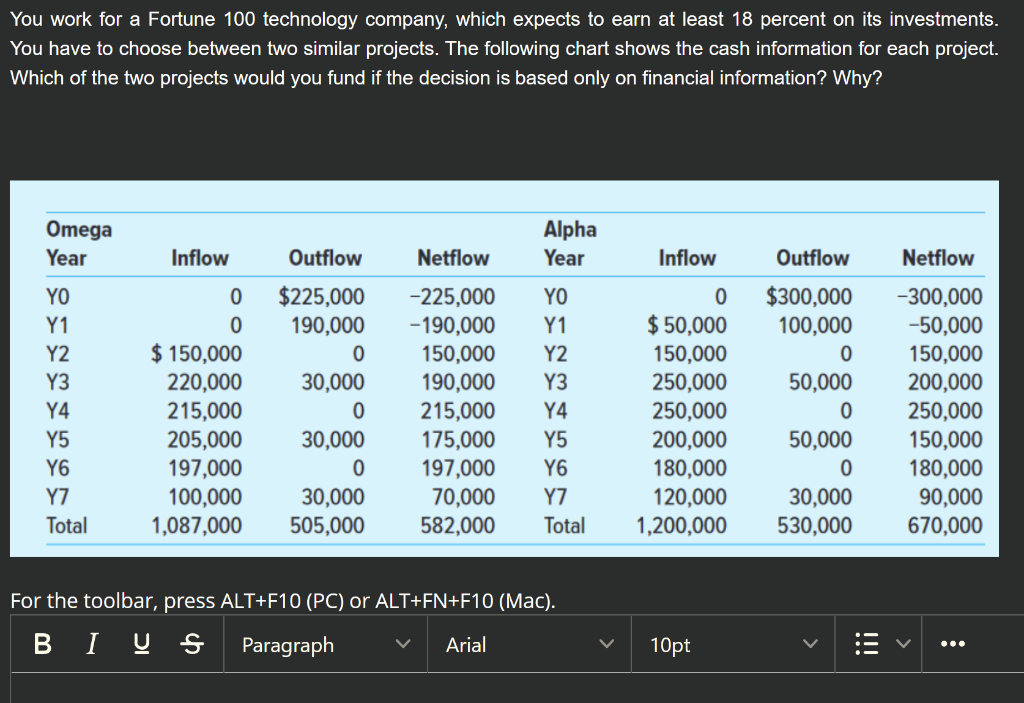This screenshot has height=703, width=1024.
Task: Click the Underline formatting icon
Action: 141,644
